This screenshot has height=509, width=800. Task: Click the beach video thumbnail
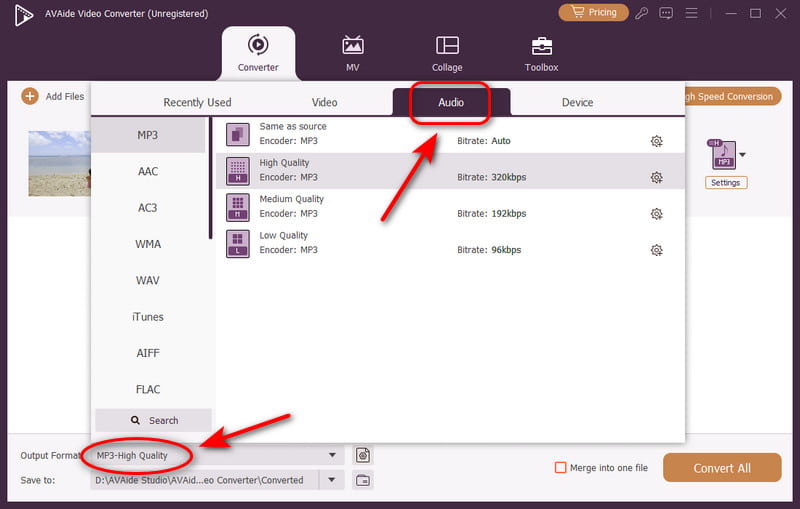(59, 161)
